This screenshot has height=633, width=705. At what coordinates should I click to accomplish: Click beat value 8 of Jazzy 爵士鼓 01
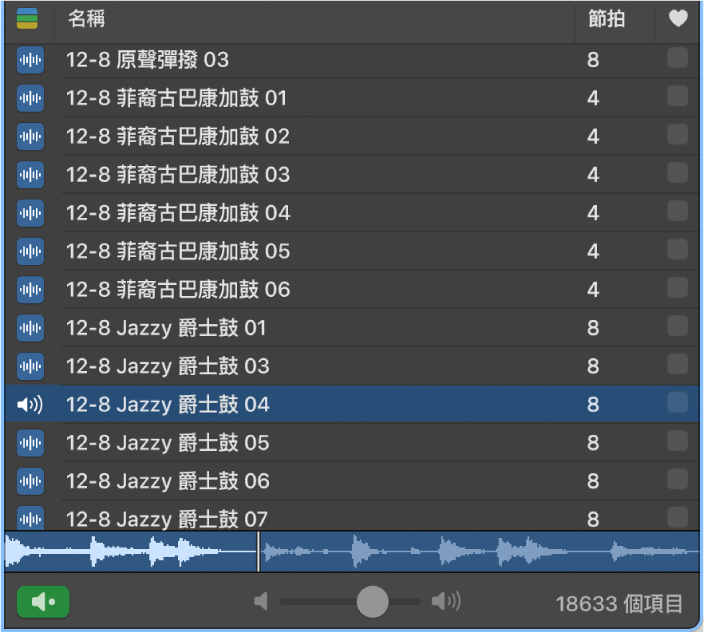pos(593,328)
